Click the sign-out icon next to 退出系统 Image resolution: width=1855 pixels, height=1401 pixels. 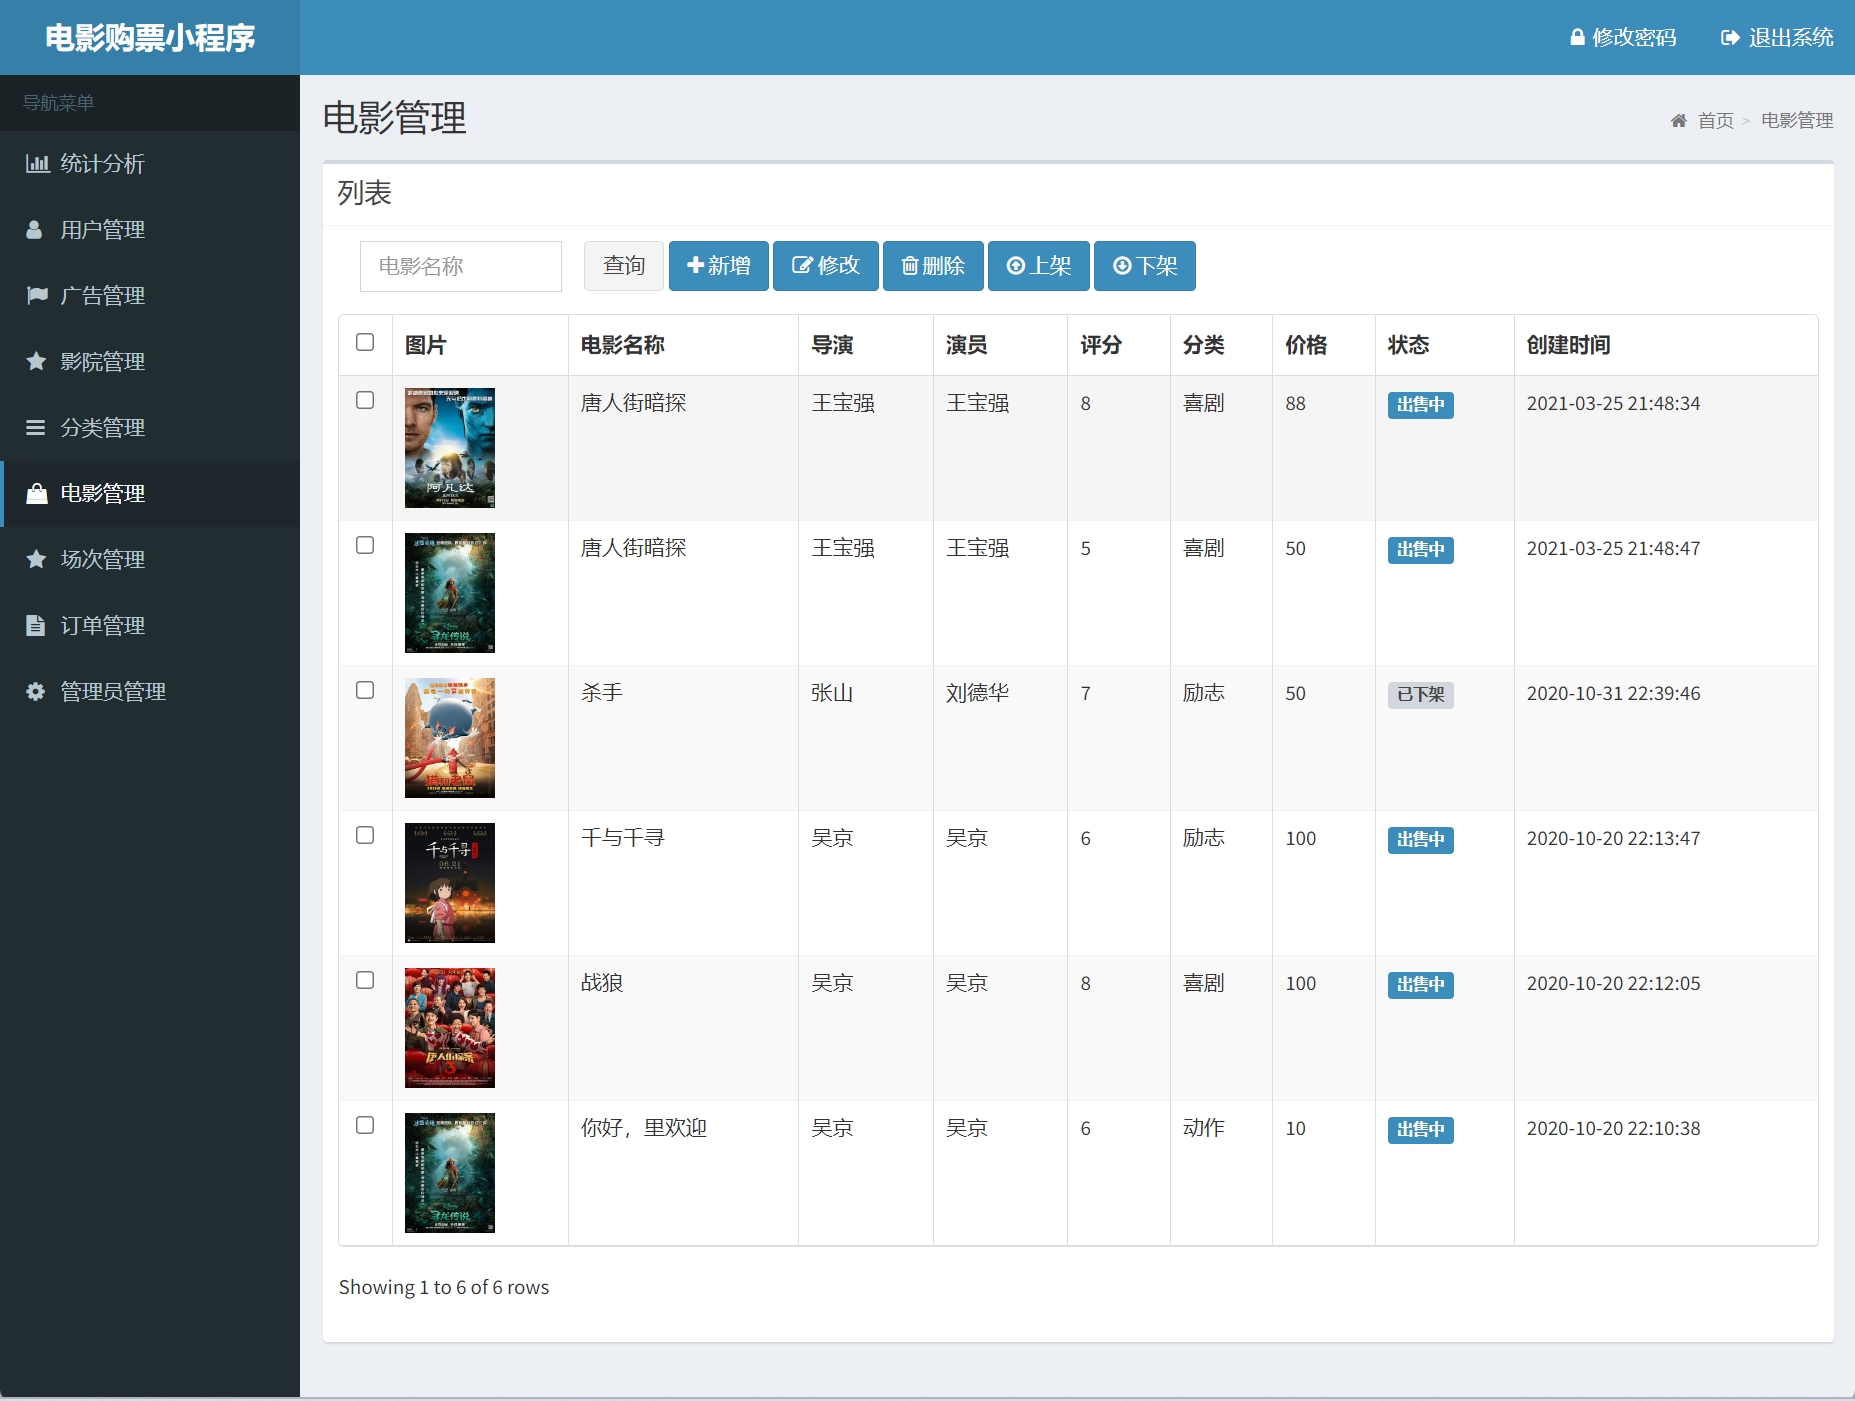click(1730, 37)
